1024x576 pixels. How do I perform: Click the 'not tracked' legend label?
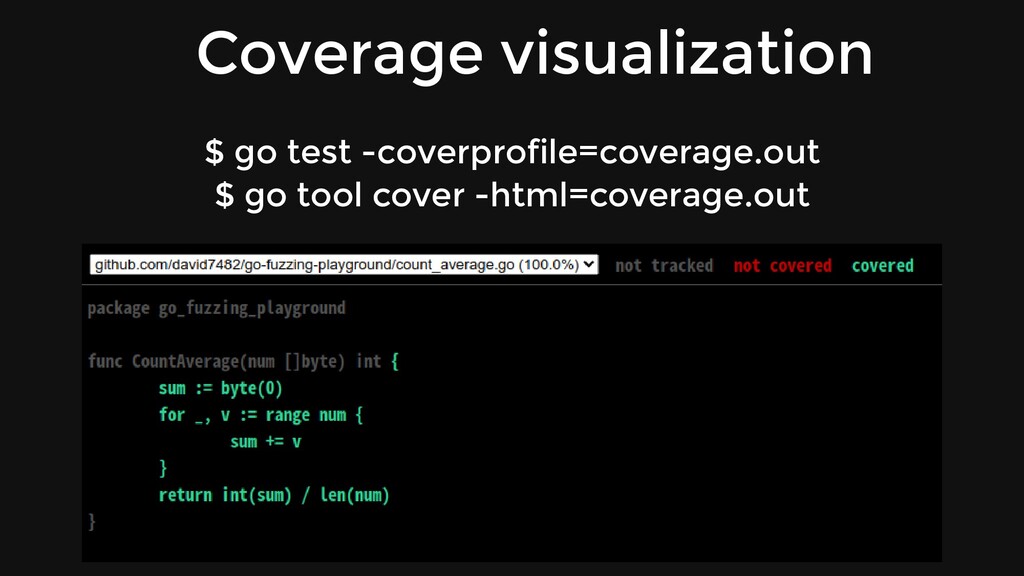664,266
